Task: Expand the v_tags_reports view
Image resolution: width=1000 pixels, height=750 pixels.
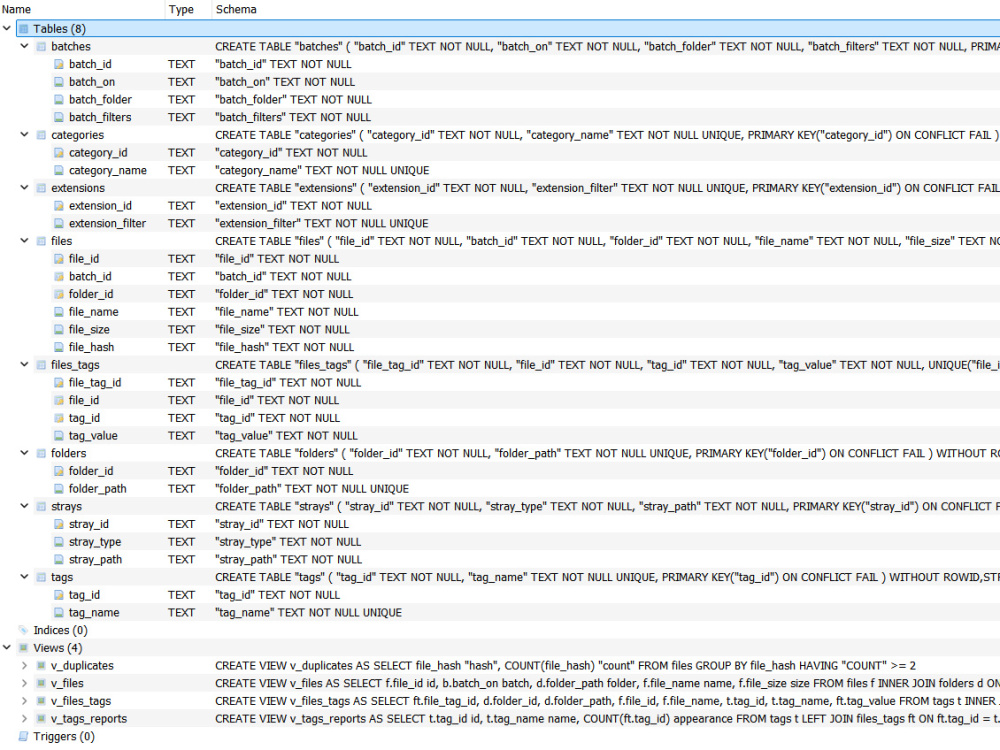Action: [24, 718]
